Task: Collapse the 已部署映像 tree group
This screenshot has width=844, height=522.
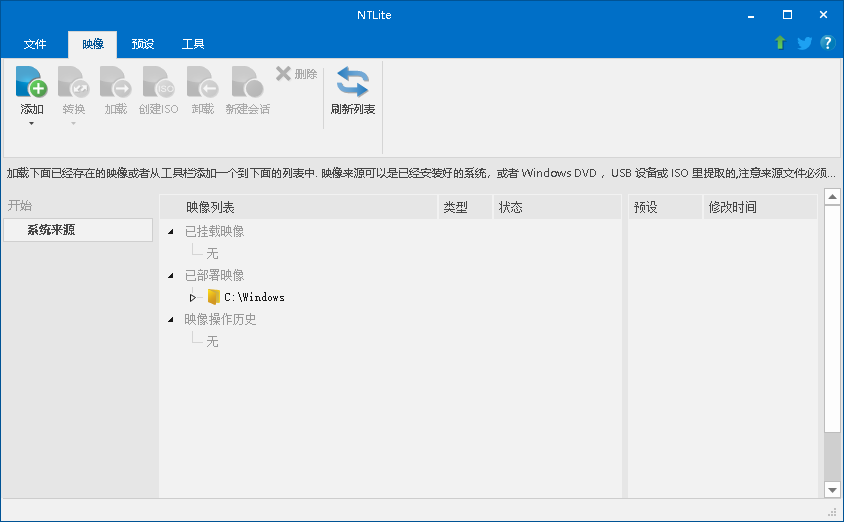Action: tap(171, 276)
